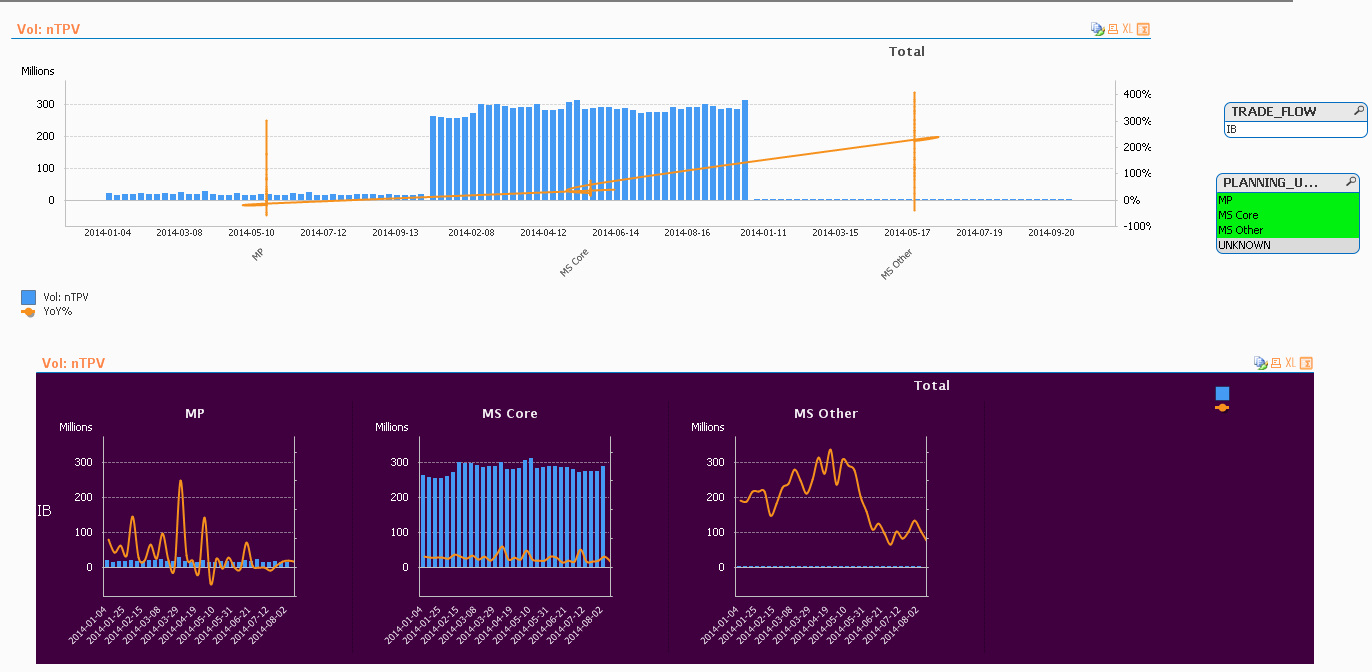The image size is (1372, 672).
Task: Click XL export icon on purple trellis chart
Action: click(x=1290, y=363)
